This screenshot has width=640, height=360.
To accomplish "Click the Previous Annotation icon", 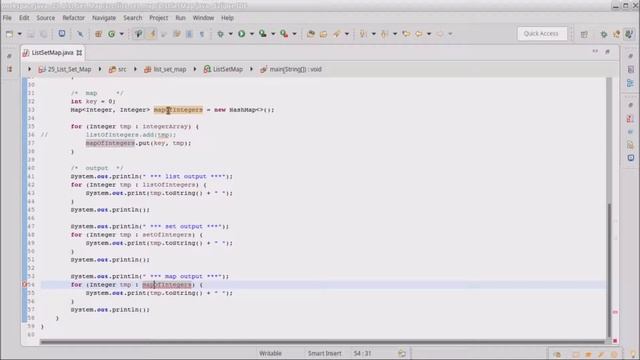I will click(x=384, y=34).
